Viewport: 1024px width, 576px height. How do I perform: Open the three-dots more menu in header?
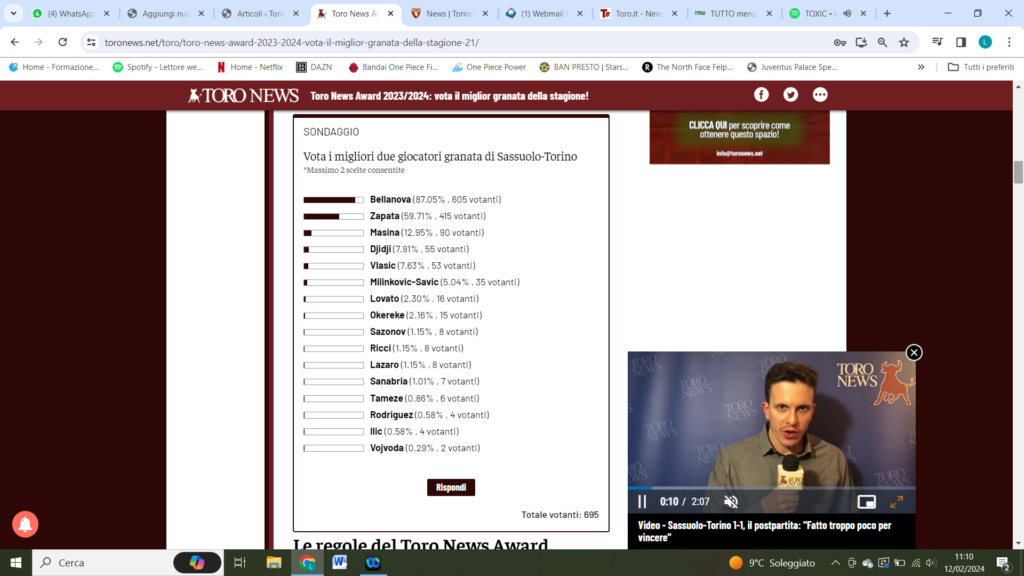pyautogui.click(x=820, y=95)
